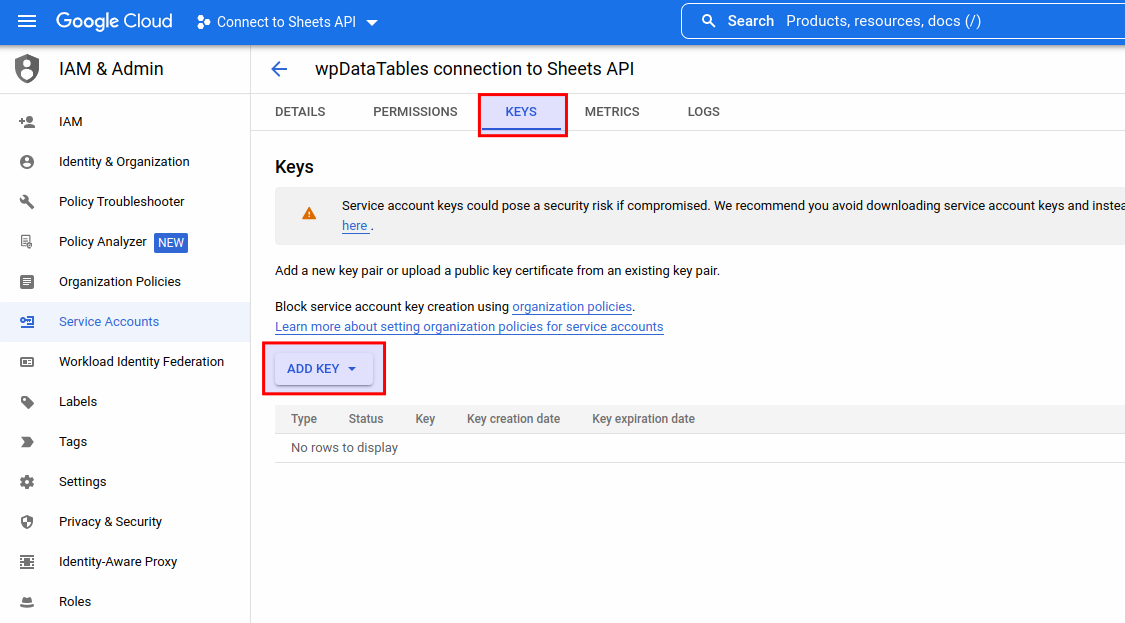Switch to the LOGS tab
Viewport: 1125px width, 623px height.
tap(703, 112)
